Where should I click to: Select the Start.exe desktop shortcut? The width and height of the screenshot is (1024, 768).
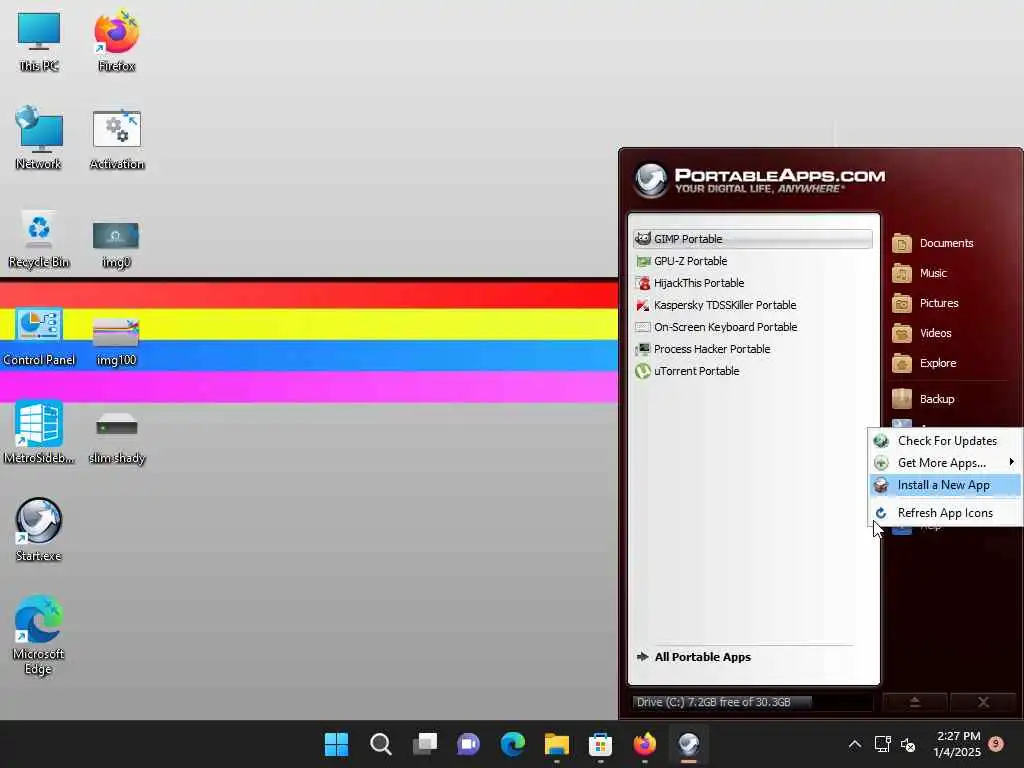[39, 530]
